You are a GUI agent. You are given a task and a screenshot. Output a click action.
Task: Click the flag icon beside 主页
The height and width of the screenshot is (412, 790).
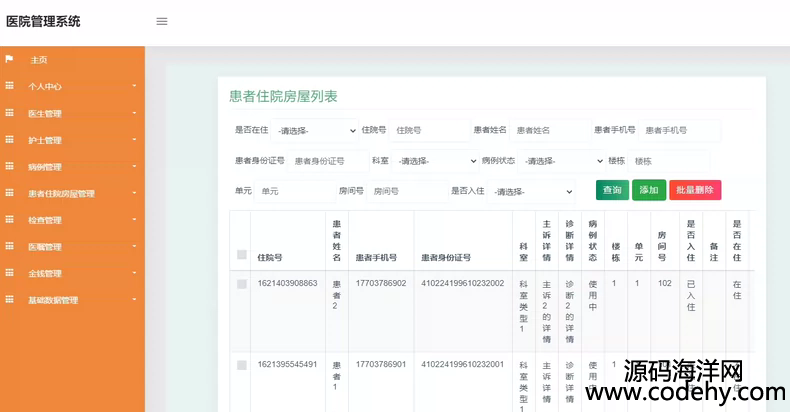[x=10, y=59]
